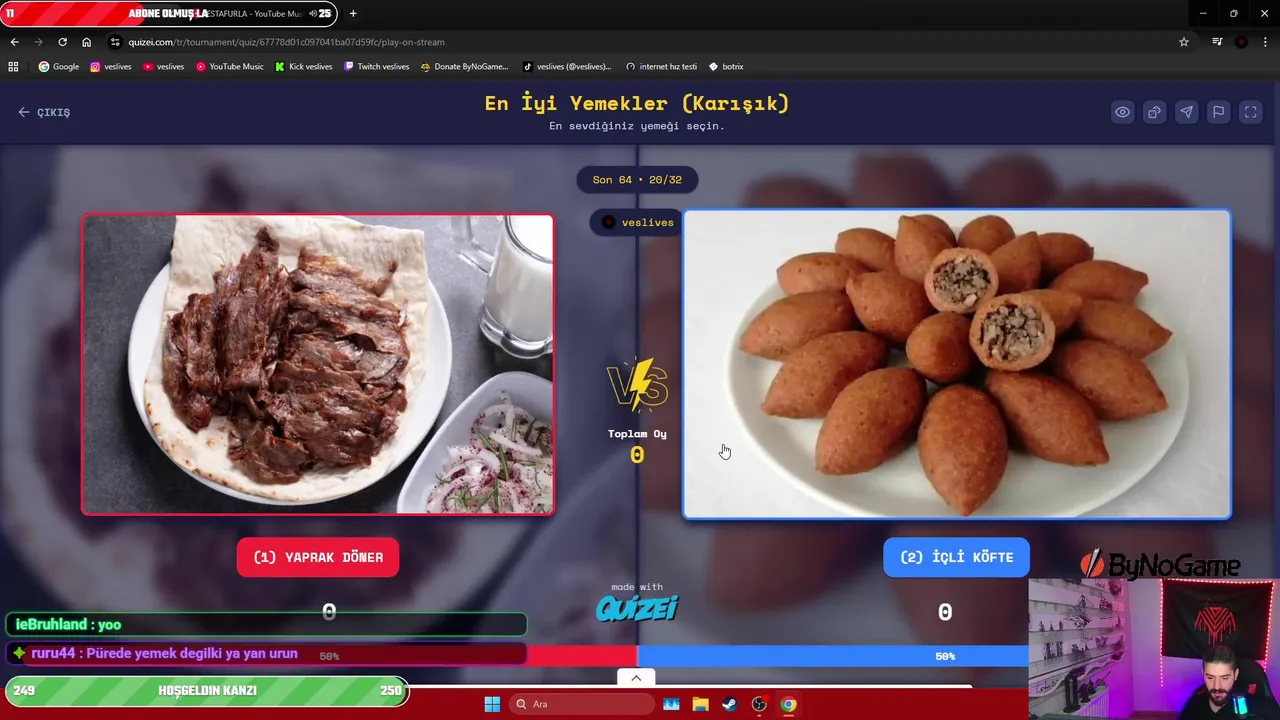Open File Explorer from taskbar
This screenshot has height=720, width=1280.
tap(700, 704)
